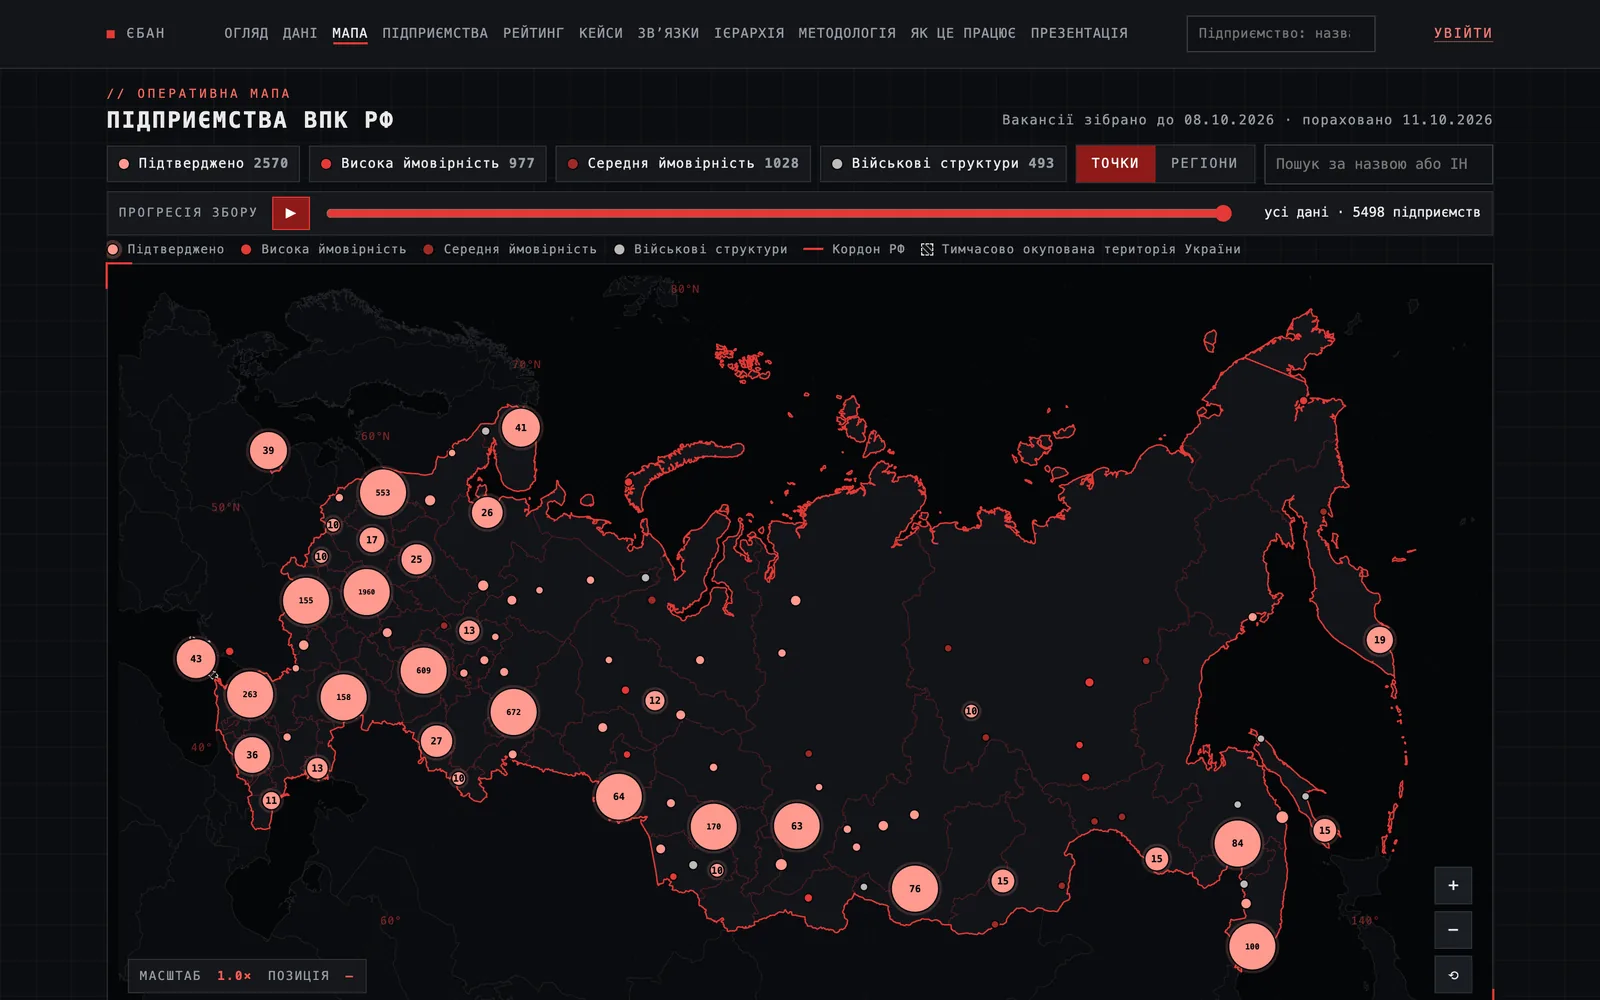
Task: Reset map view with the rotate icon
Action: coord(1453,975)
